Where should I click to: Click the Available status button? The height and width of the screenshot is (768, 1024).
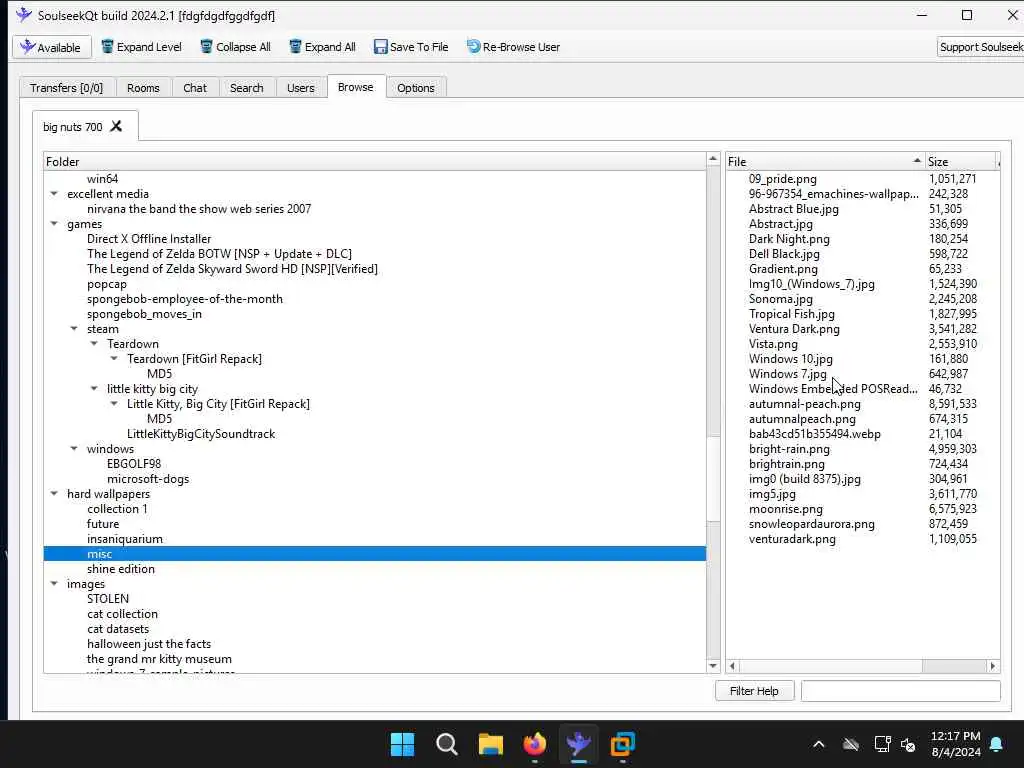click(52, 48)
